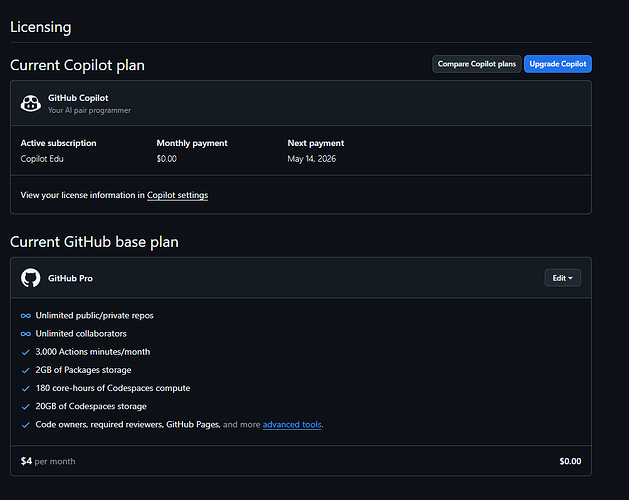Click the Upgrade Copilot button
The width and height of the screenshot is (629, 500).
point(558,64)
